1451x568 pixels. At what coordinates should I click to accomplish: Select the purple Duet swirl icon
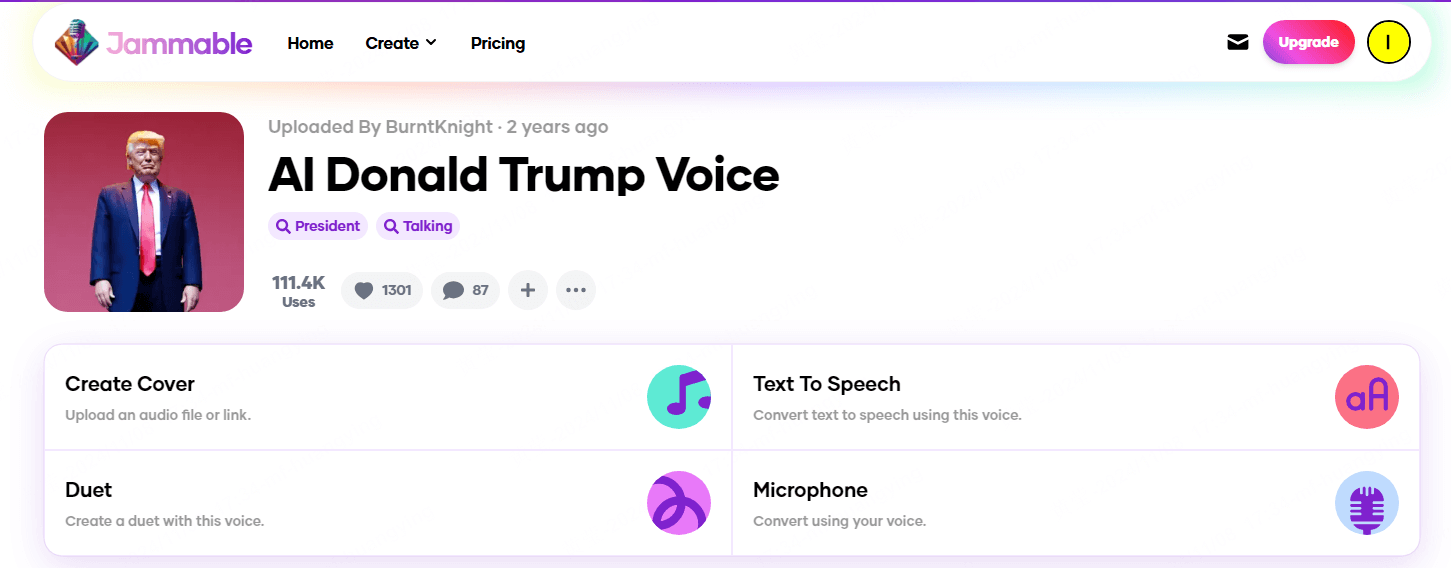coord(679,503)
